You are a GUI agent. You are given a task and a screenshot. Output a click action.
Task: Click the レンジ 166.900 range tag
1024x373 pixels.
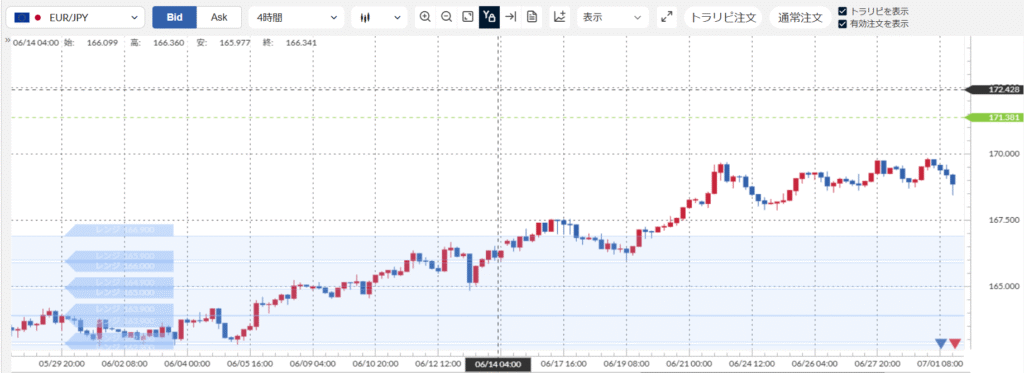119,230
